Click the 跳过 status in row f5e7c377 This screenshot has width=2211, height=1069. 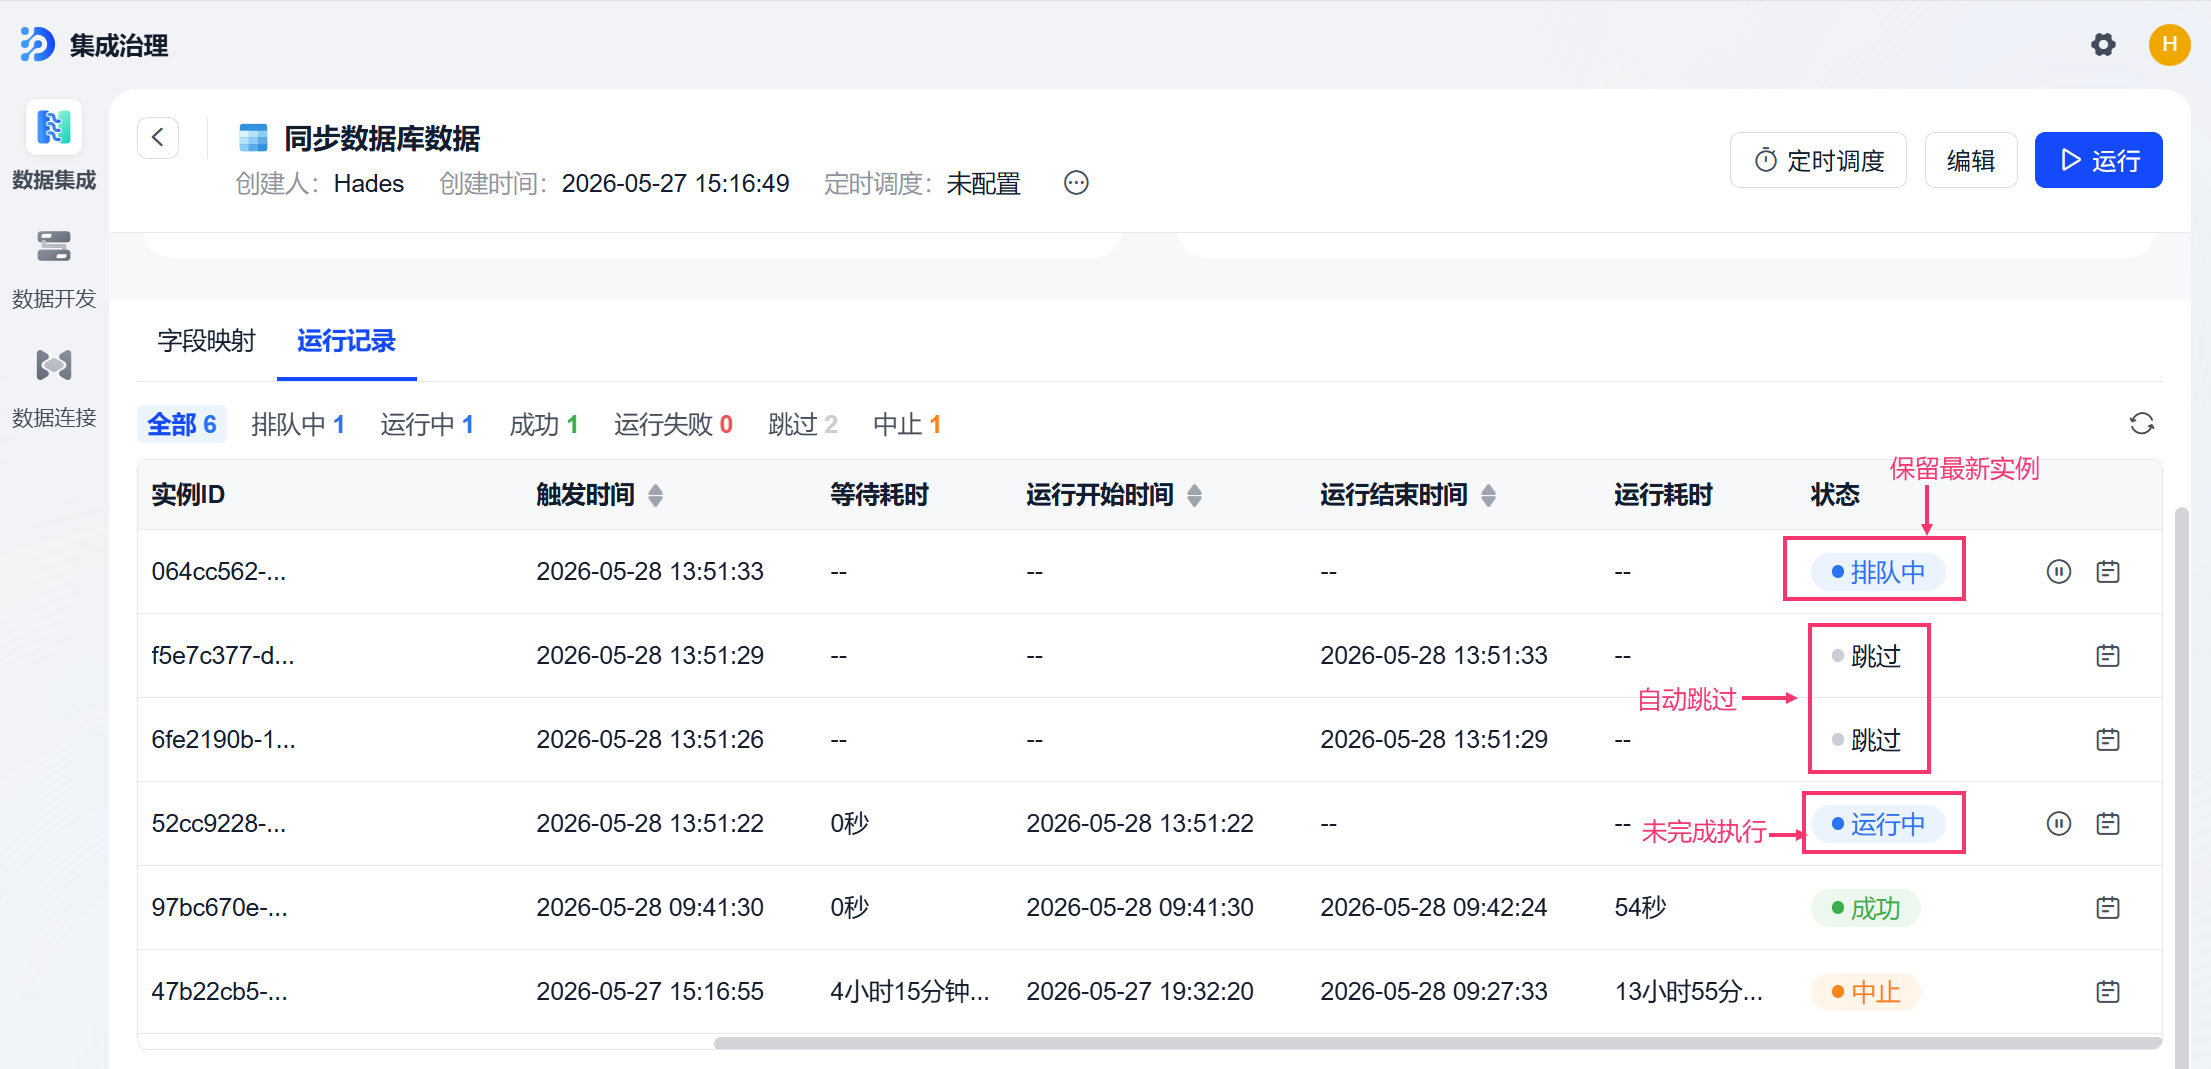1866,656
